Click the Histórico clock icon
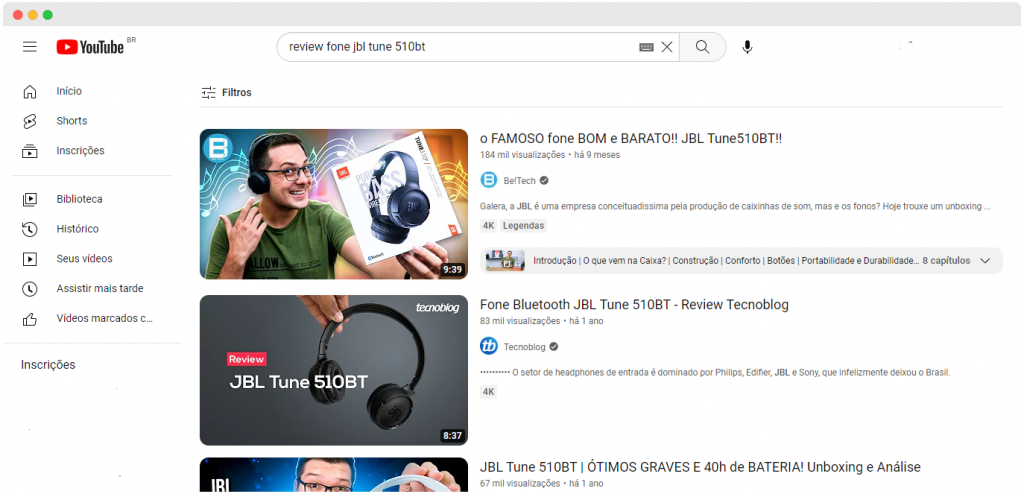This screenshot has height=494, width=1024. tap(29, 229)
